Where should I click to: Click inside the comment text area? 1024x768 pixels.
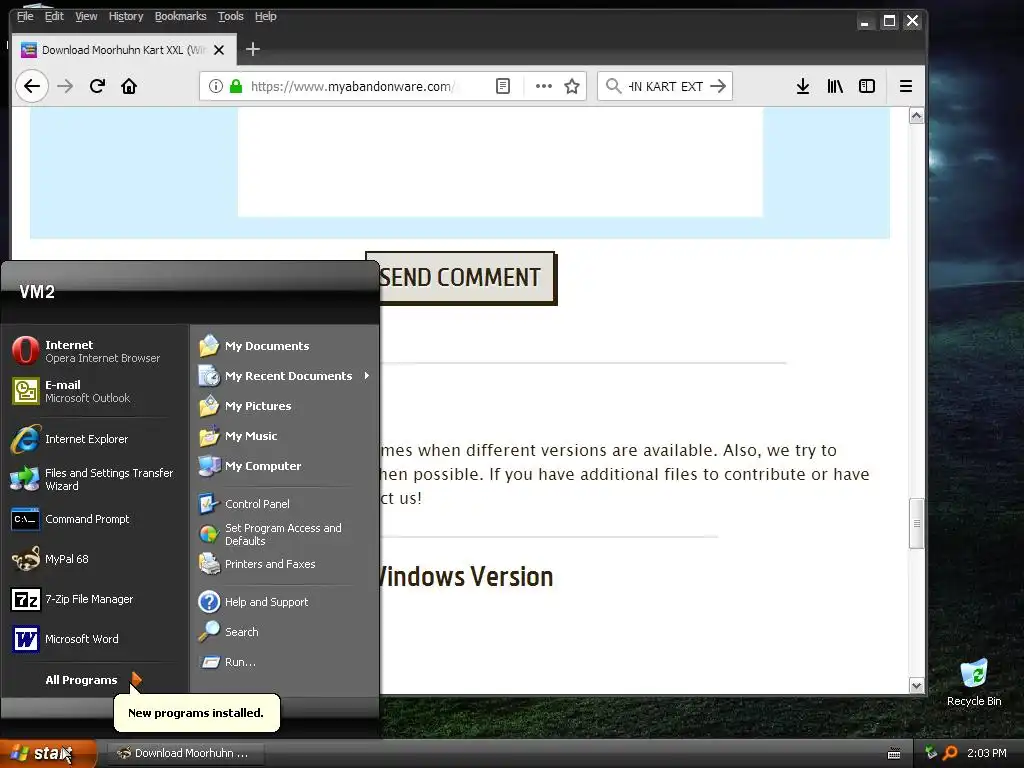(x=500, y=161)
